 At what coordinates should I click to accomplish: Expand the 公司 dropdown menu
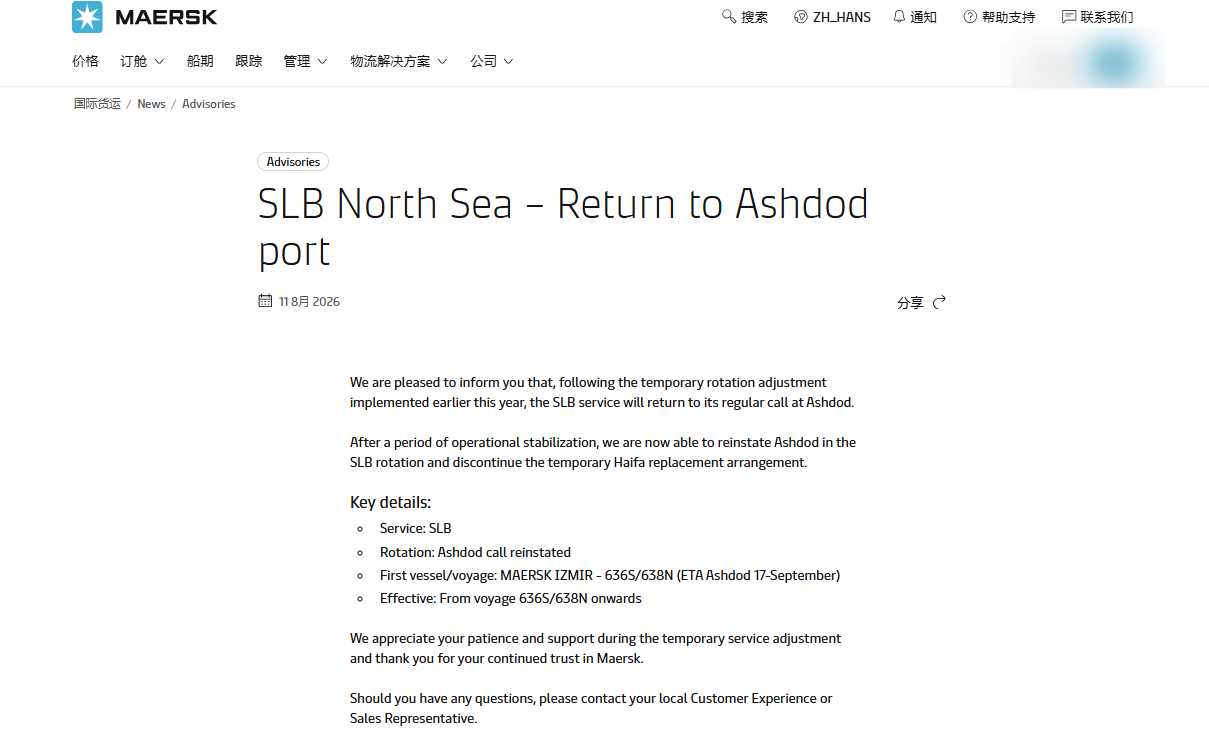pos(492,61)
